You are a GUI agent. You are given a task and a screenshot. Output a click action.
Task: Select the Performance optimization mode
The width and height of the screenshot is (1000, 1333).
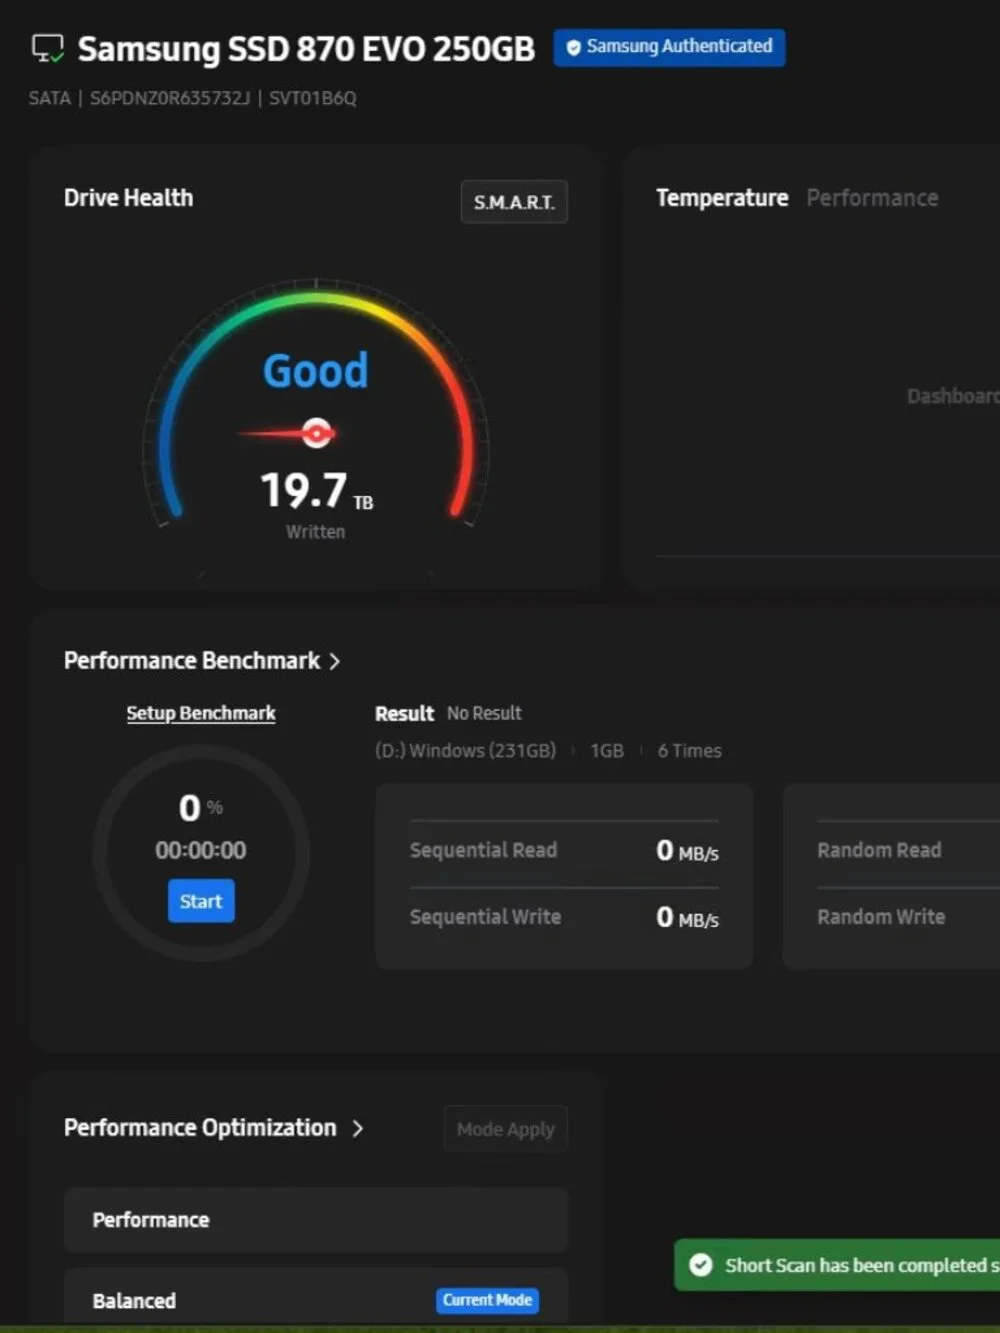316,1220
